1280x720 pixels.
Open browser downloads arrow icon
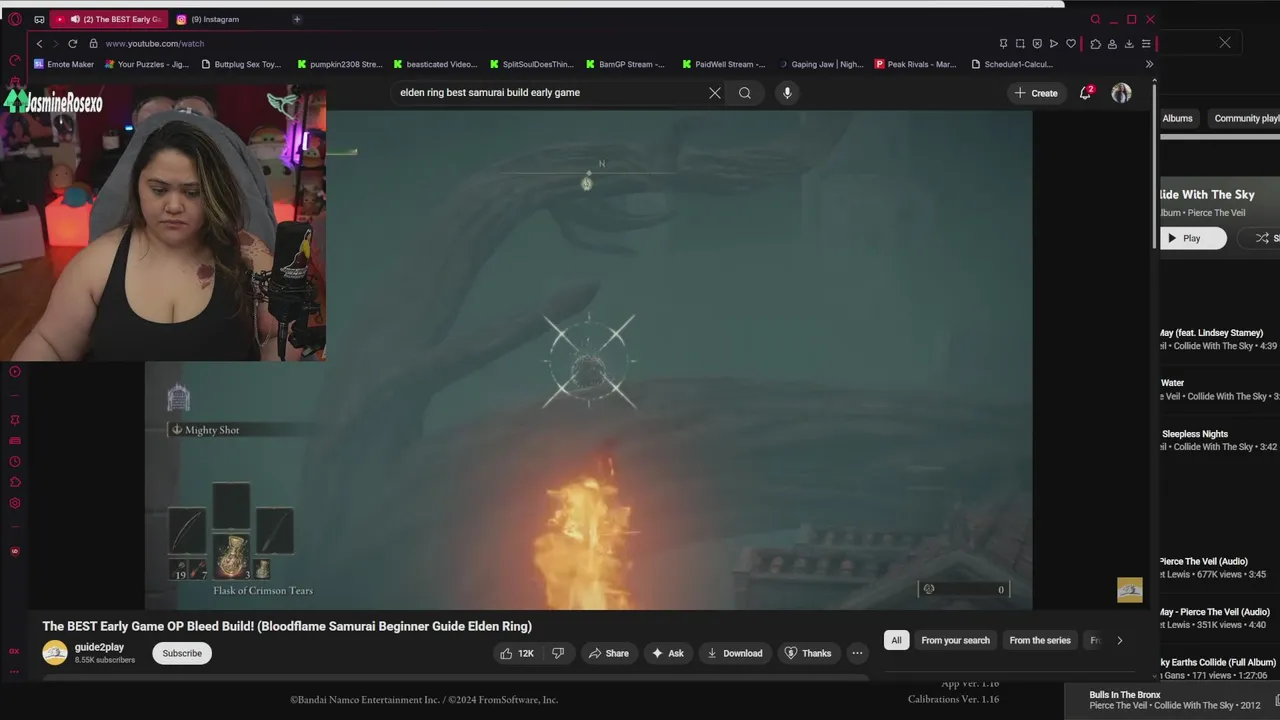click(x=1129, y=44)
